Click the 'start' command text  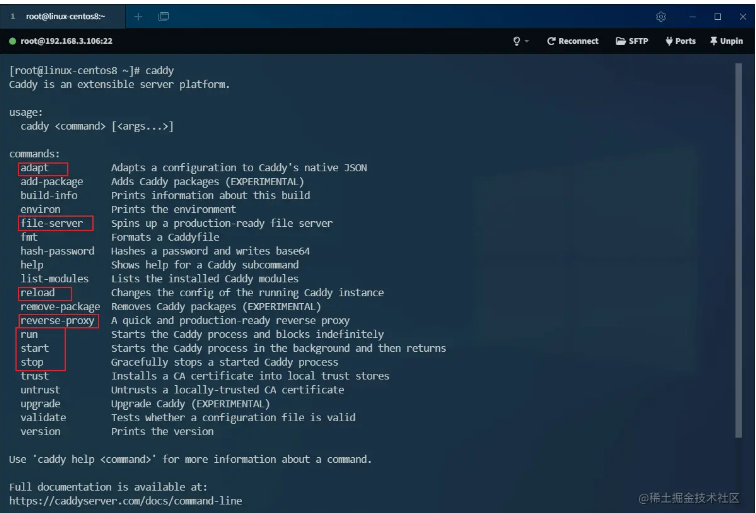pyautogui.click(x=35, y=348)
